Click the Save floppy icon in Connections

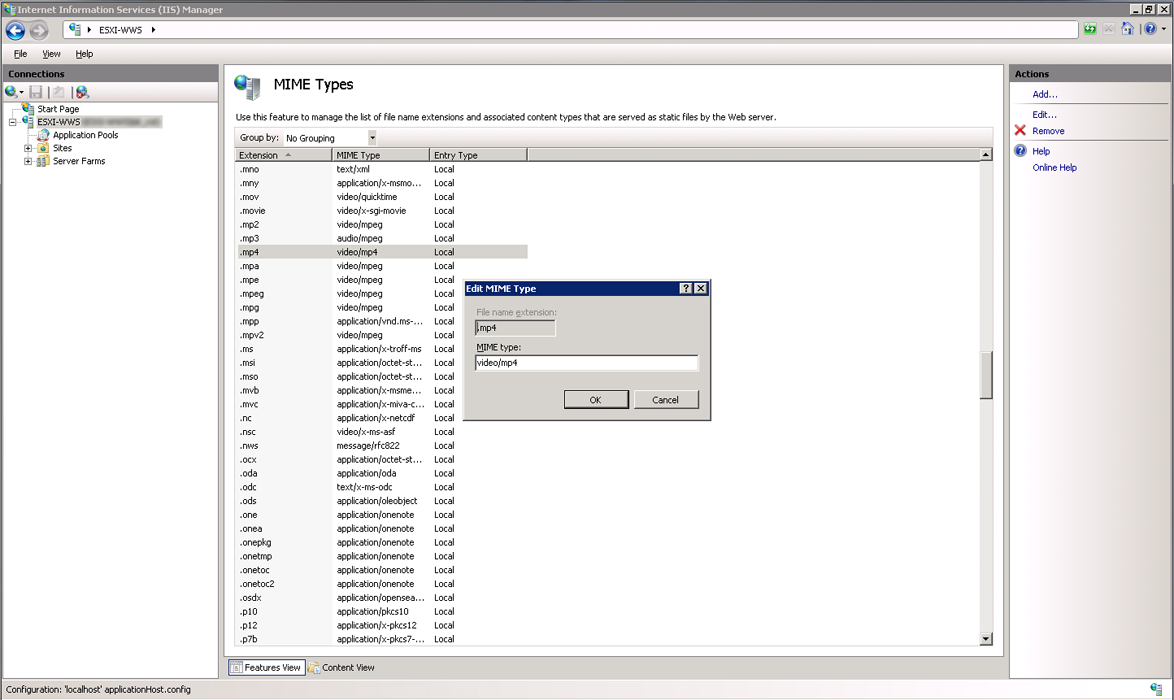(x=35, y=92)
